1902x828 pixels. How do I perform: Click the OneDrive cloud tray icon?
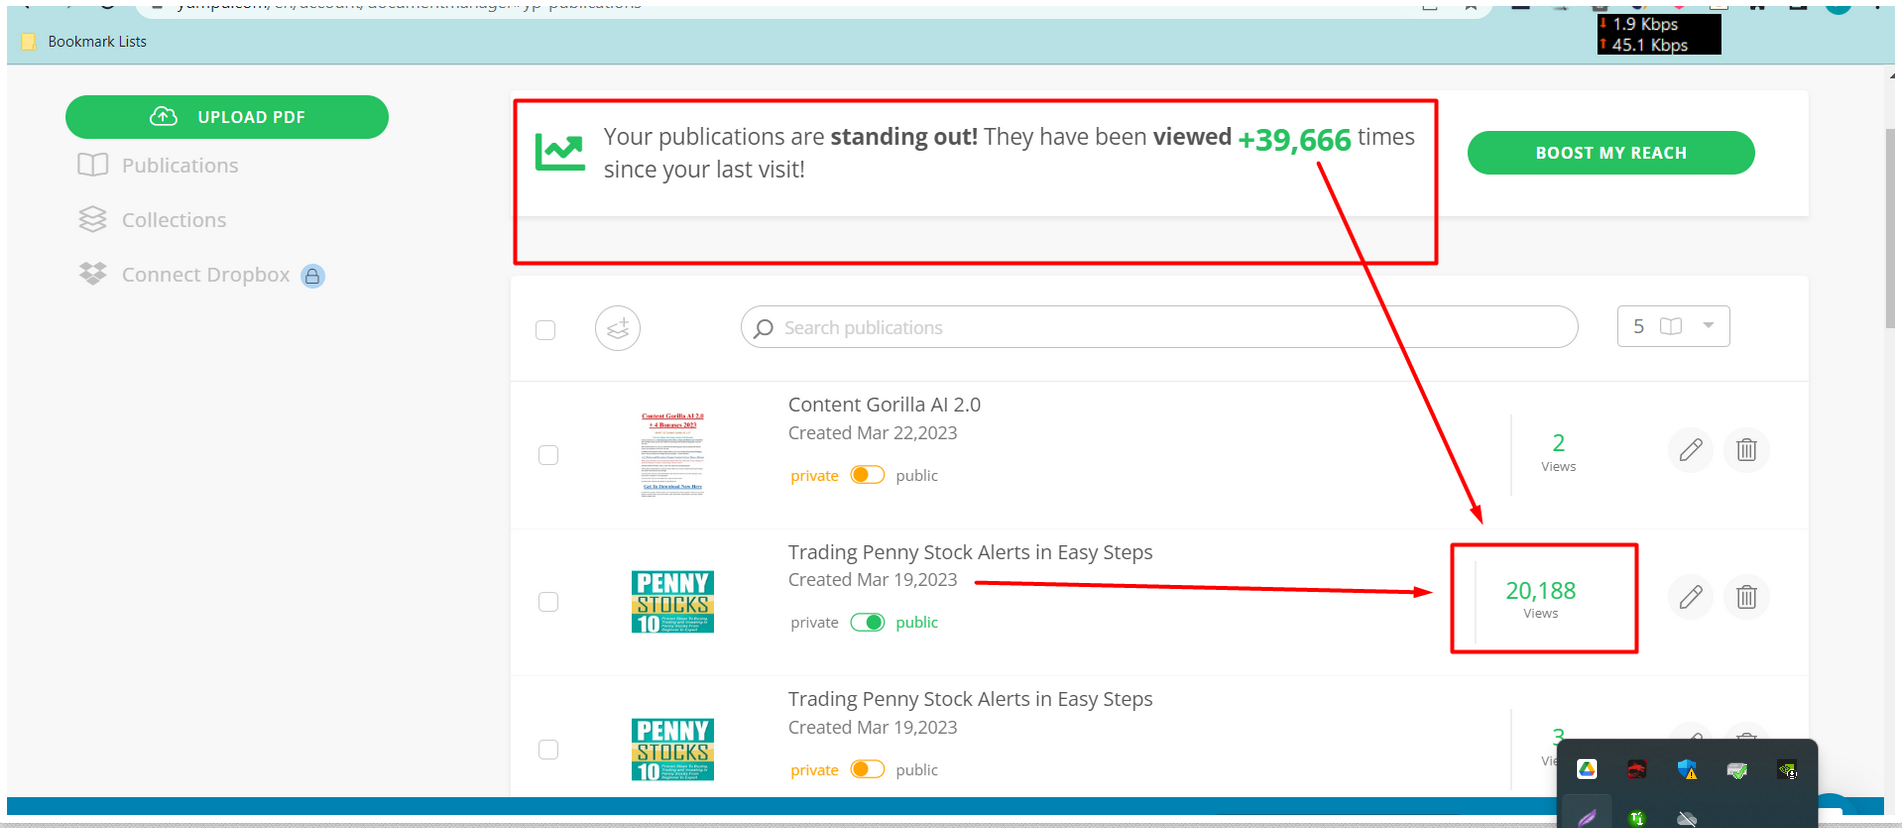(x=1687, y=819)
